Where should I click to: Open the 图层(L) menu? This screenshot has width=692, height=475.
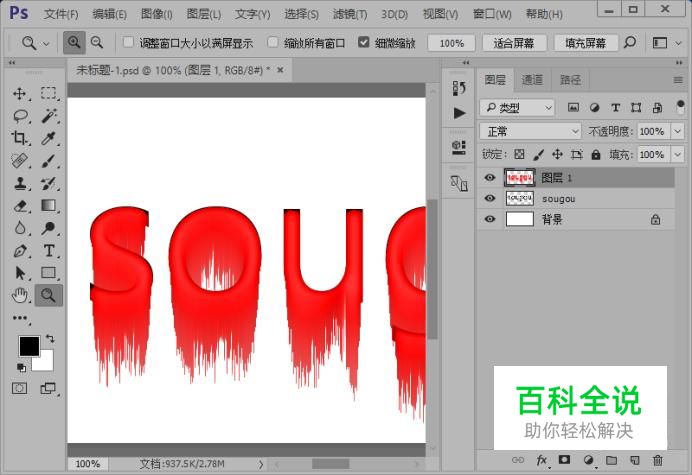(x=203, y=14)
